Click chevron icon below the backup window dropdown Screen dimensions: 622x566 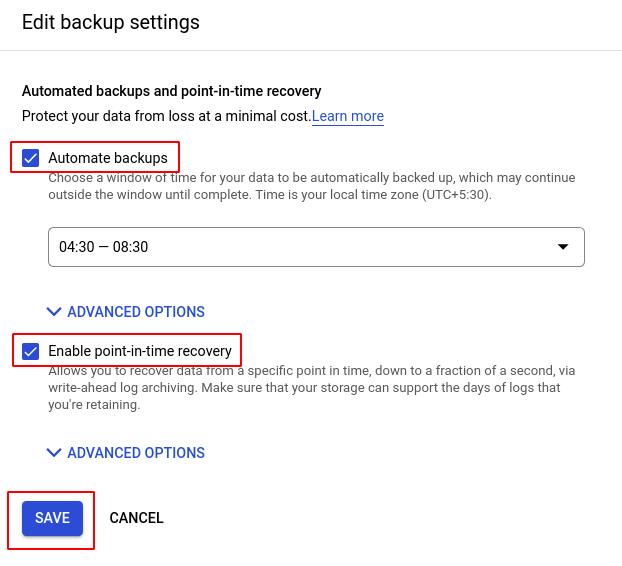[54, 312]
